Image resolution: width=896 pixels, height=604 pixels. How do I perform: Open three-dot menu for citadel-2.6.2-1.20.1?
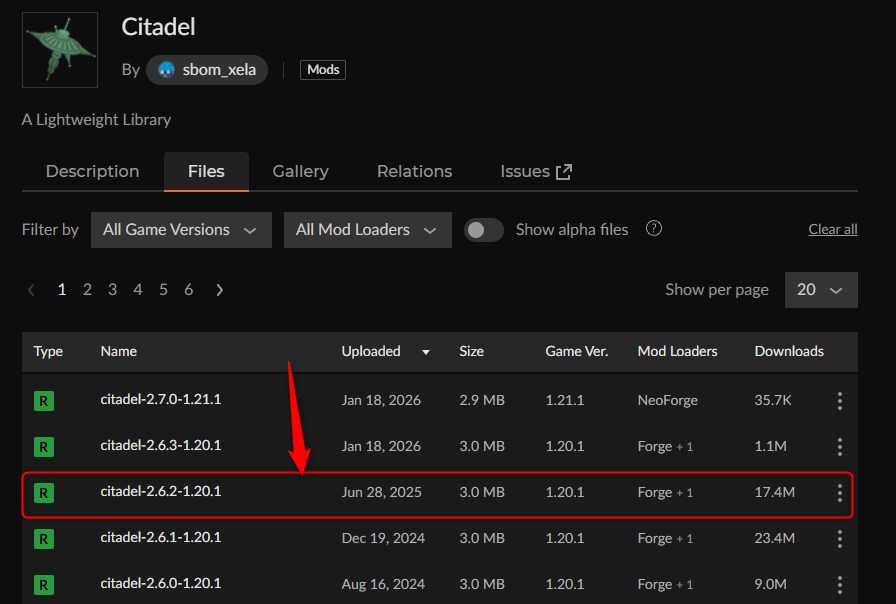(839, 493)
